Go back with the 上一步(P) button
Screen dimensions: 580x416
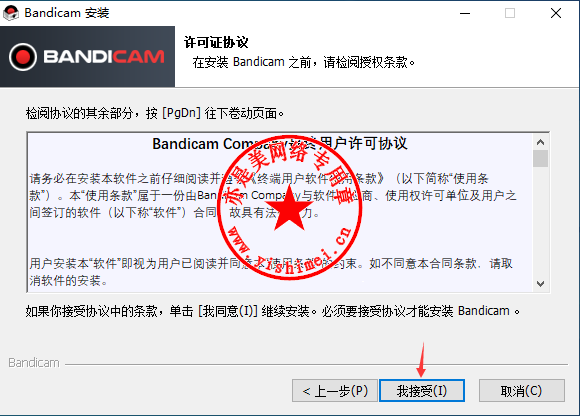[335, 390]
